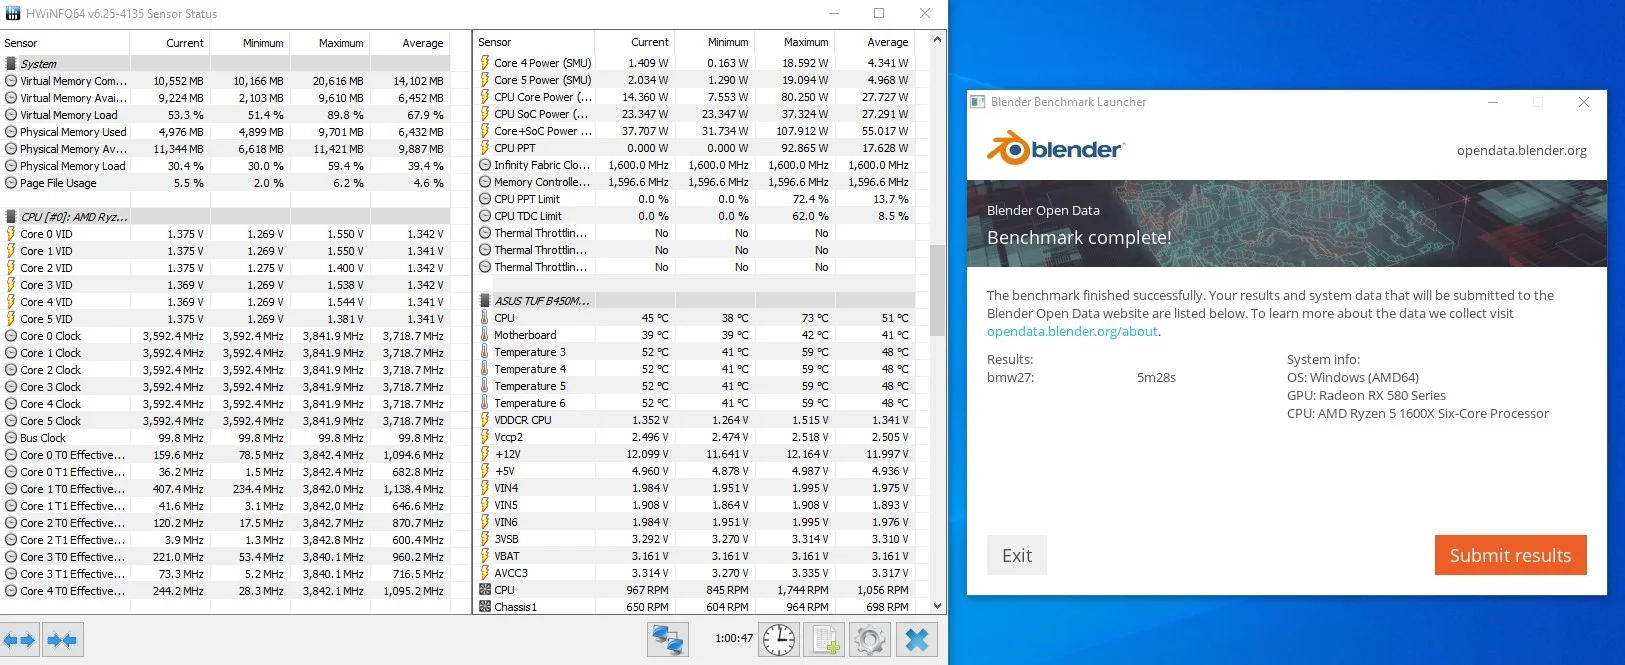
Task: Click the blue X close sensors icon
Action: [x=916, y=640]
